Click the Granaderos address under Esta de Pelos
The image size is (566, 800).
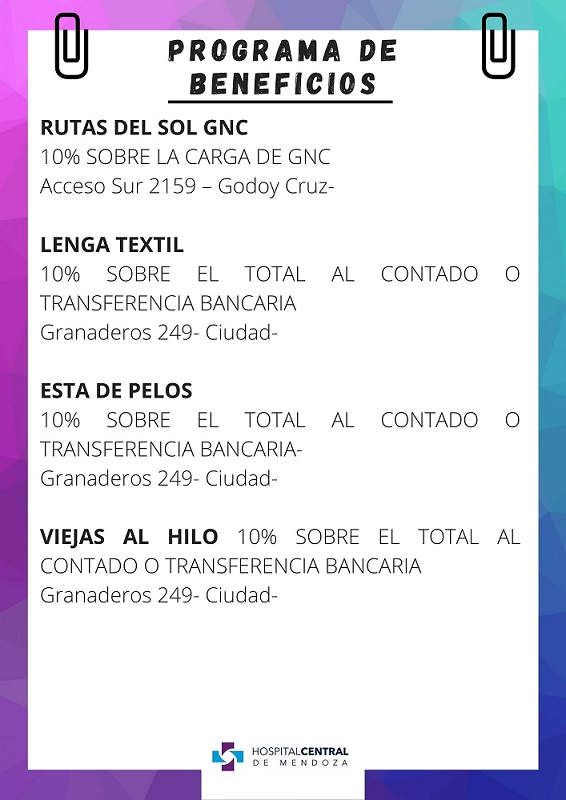pyautogui.click(x=159, y=479)
